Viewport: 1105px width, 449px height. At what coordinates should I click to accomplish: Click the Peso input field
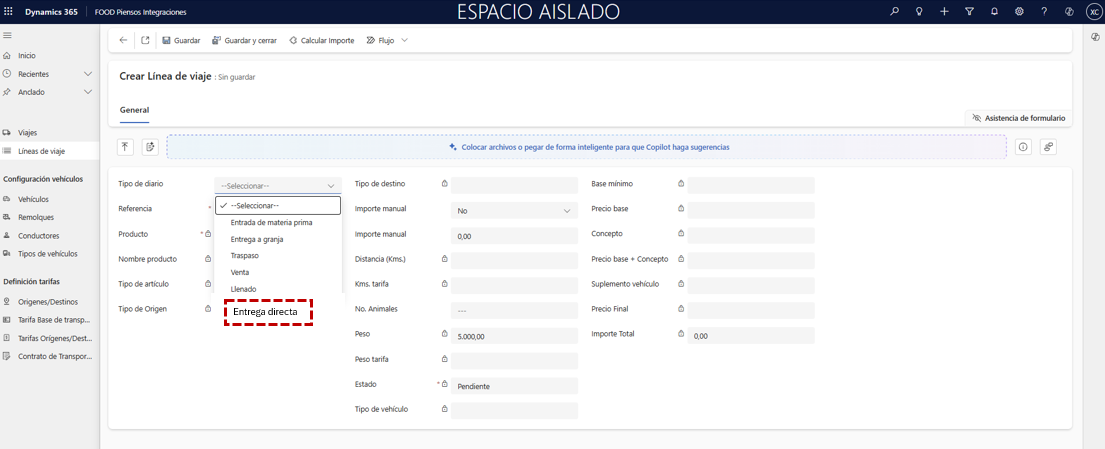(x=514, y=336)
